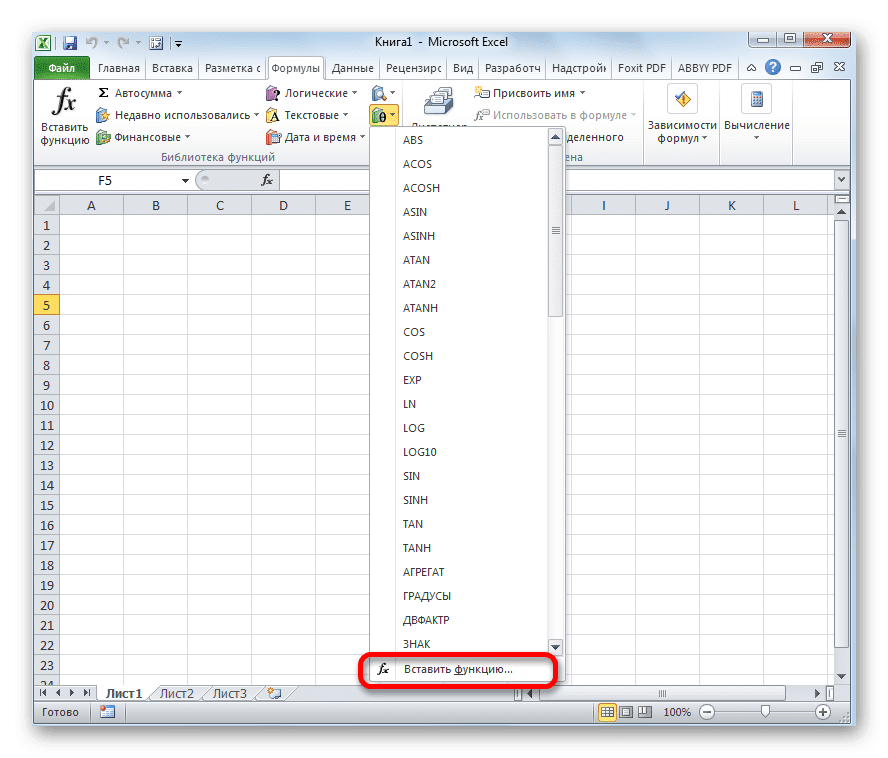Switch to the Лист2 sheet tab
The height and width of the screenshot is (758, 888).
176,693
